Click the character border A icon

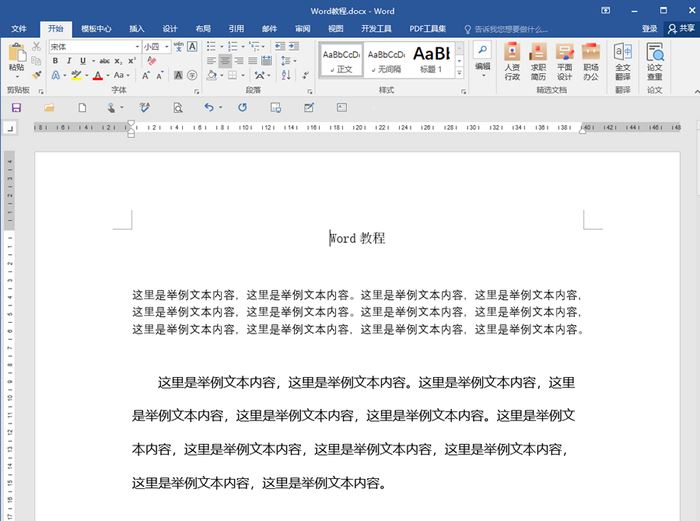(192, 46)
